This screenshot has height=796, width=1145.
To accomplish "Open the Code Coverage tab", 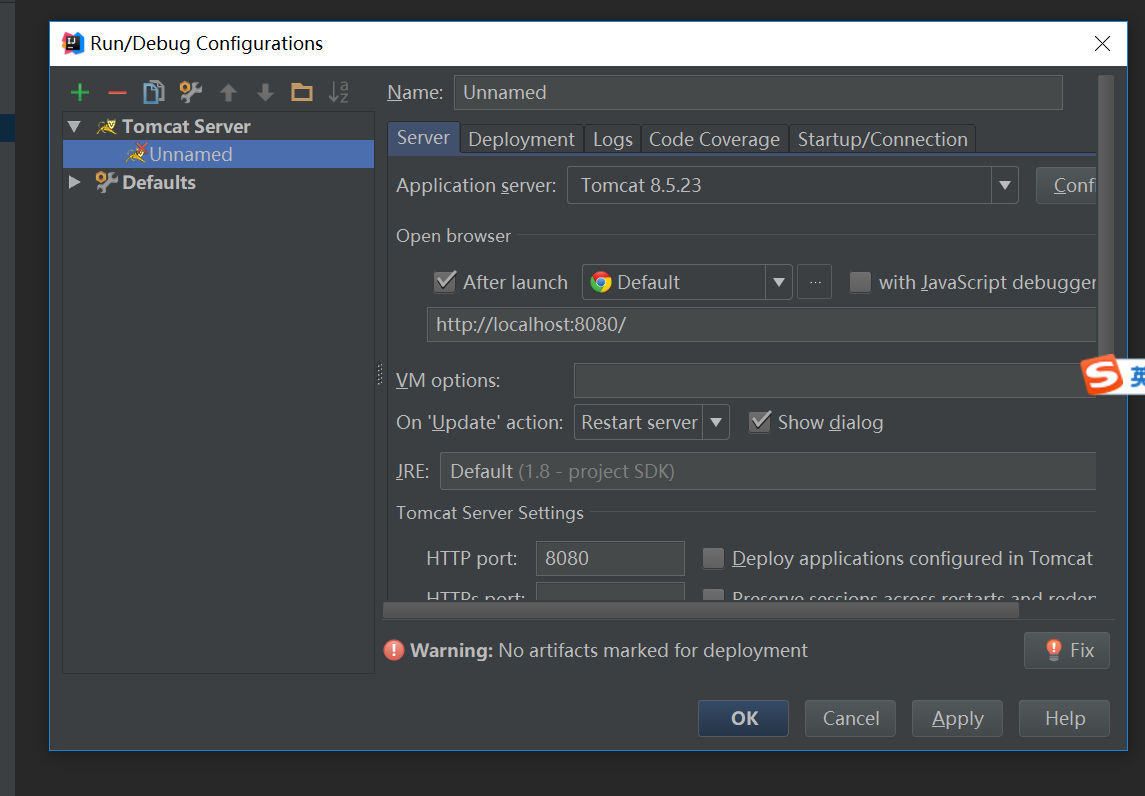I will [x=714, y=139].
